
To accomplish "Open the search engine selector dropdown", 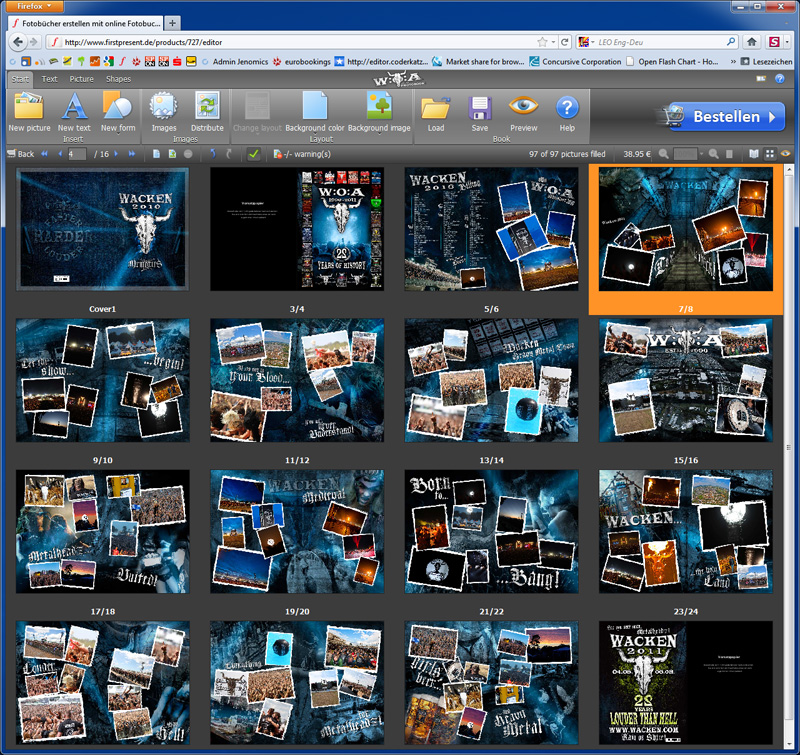I will tap(586, 42).
